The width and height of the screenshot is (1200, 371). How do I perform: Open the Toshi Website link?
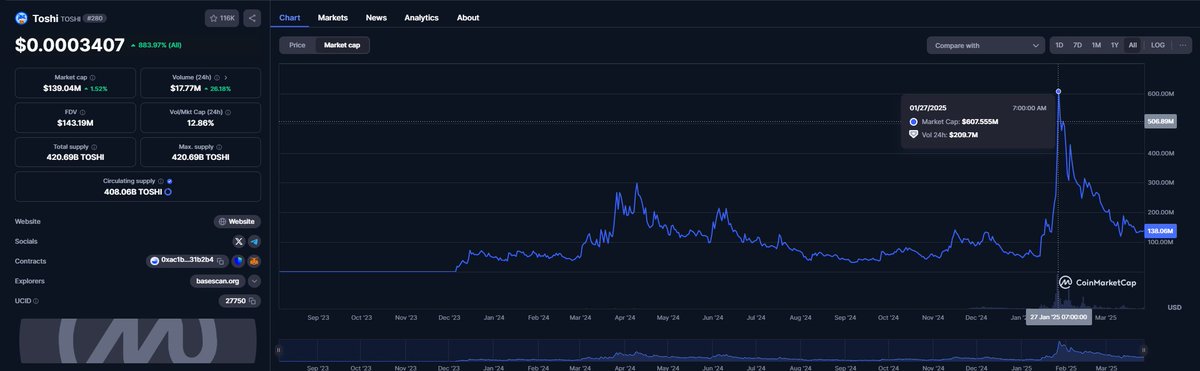tap(237, 221)
